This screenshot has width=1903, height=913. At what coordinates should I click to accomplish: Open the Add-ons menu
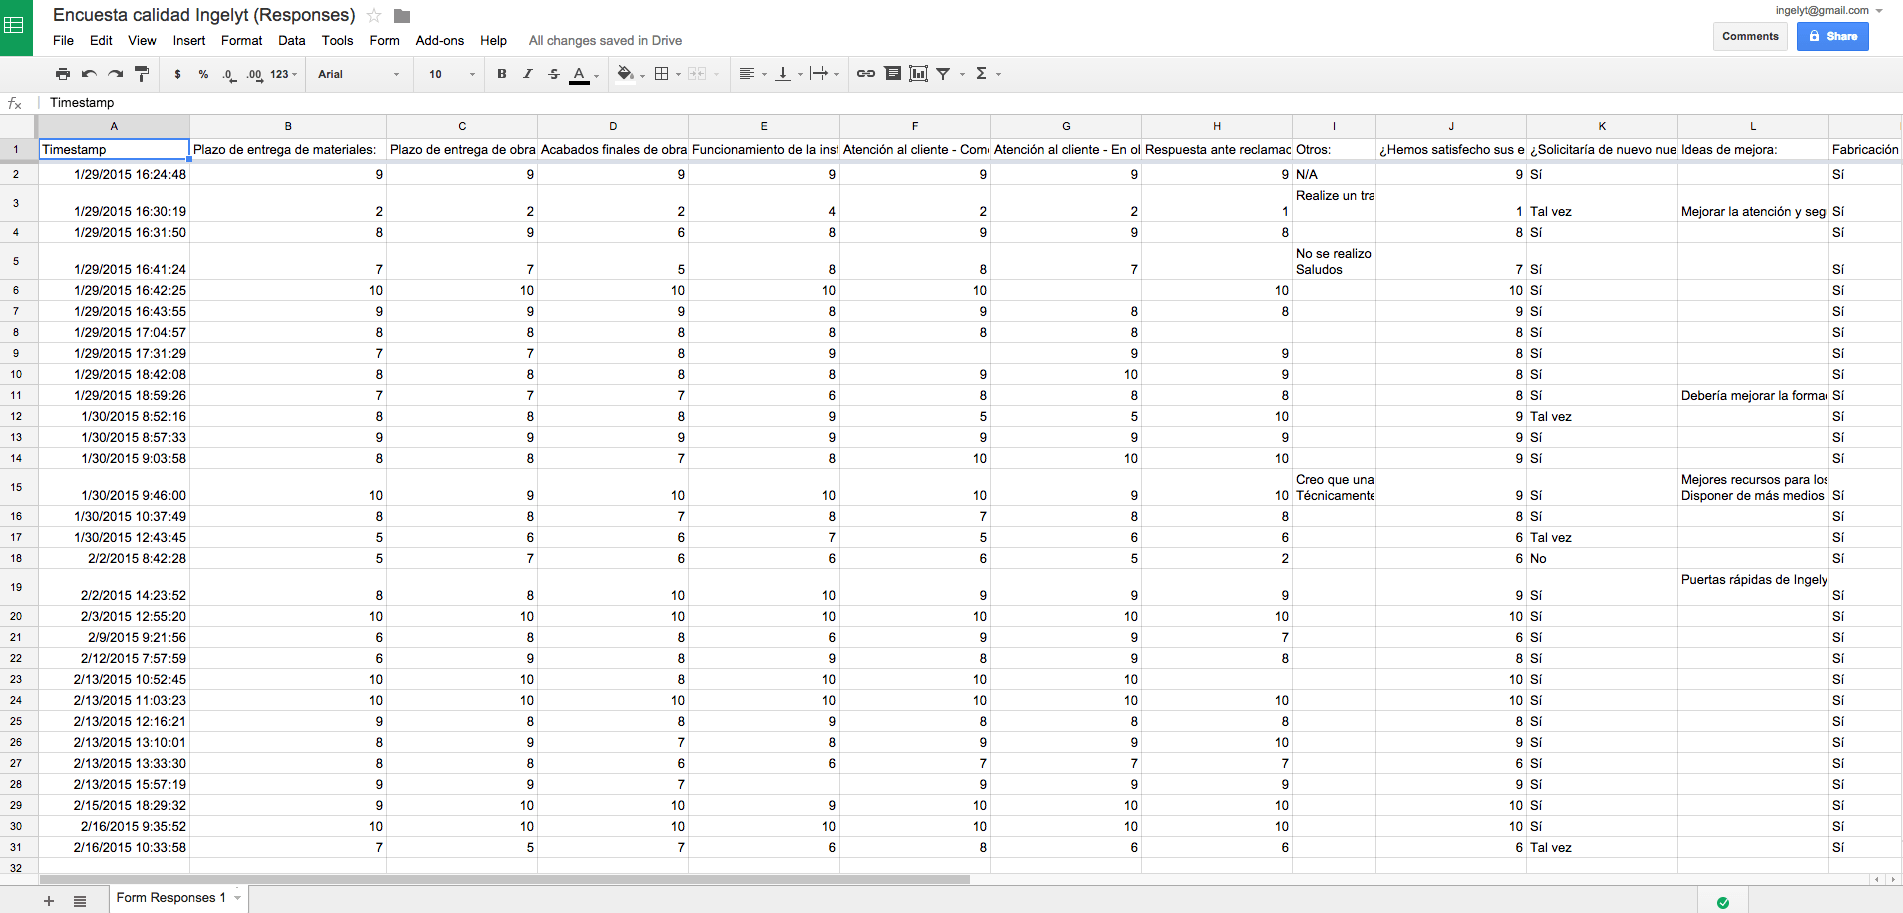click(x=439, y=41)
